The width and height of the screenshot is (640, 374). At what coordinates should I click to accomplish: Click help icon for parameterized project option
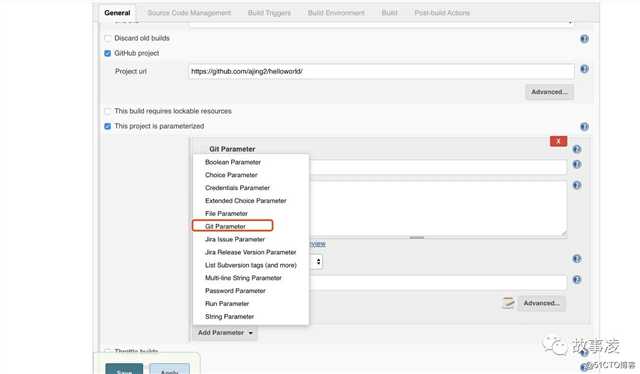pyautogui.click(x=584, y=127)
